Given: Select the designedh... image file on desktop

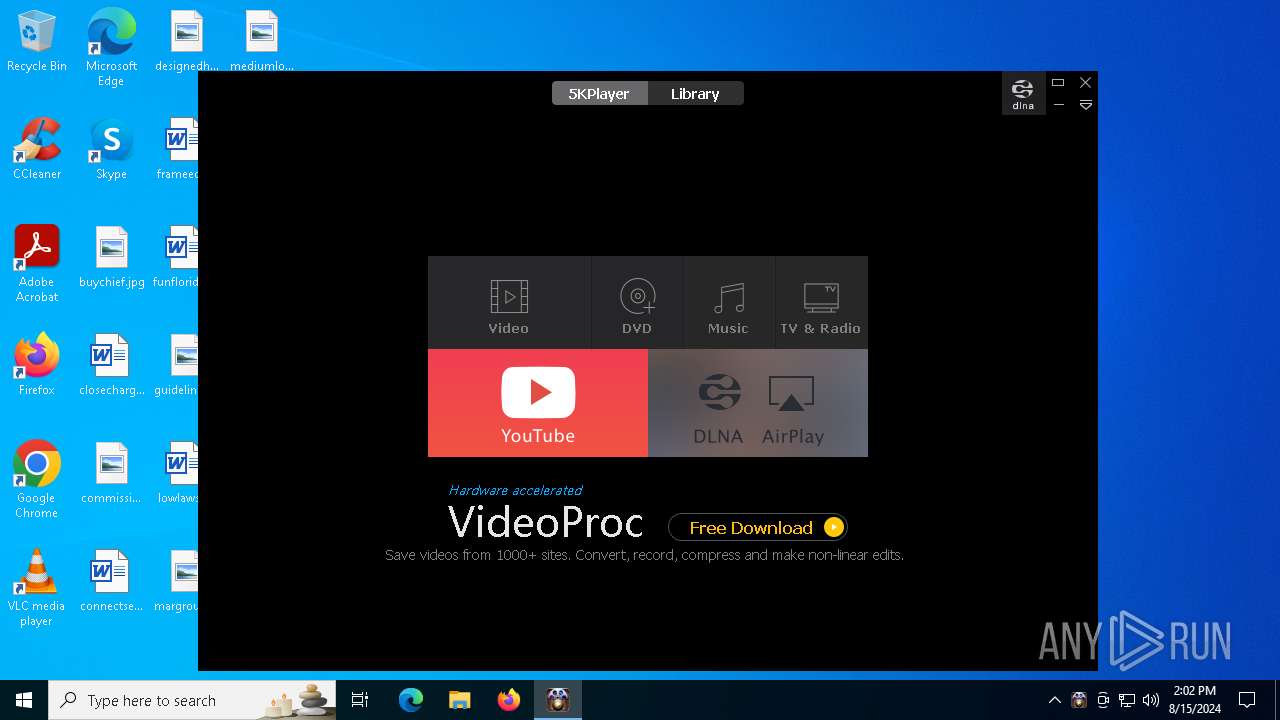Looking at the screenshot, I should (187, 41).
